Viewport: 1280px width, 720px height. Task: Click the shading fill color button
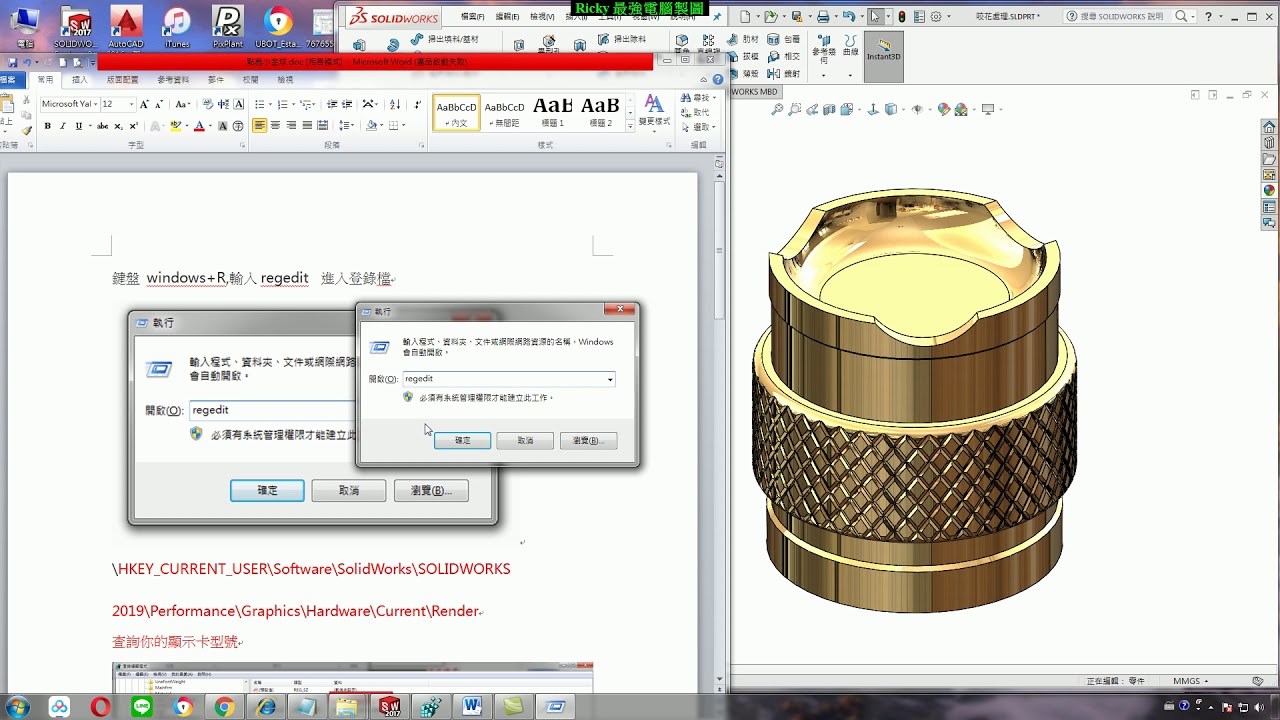(x=371, y=126)
